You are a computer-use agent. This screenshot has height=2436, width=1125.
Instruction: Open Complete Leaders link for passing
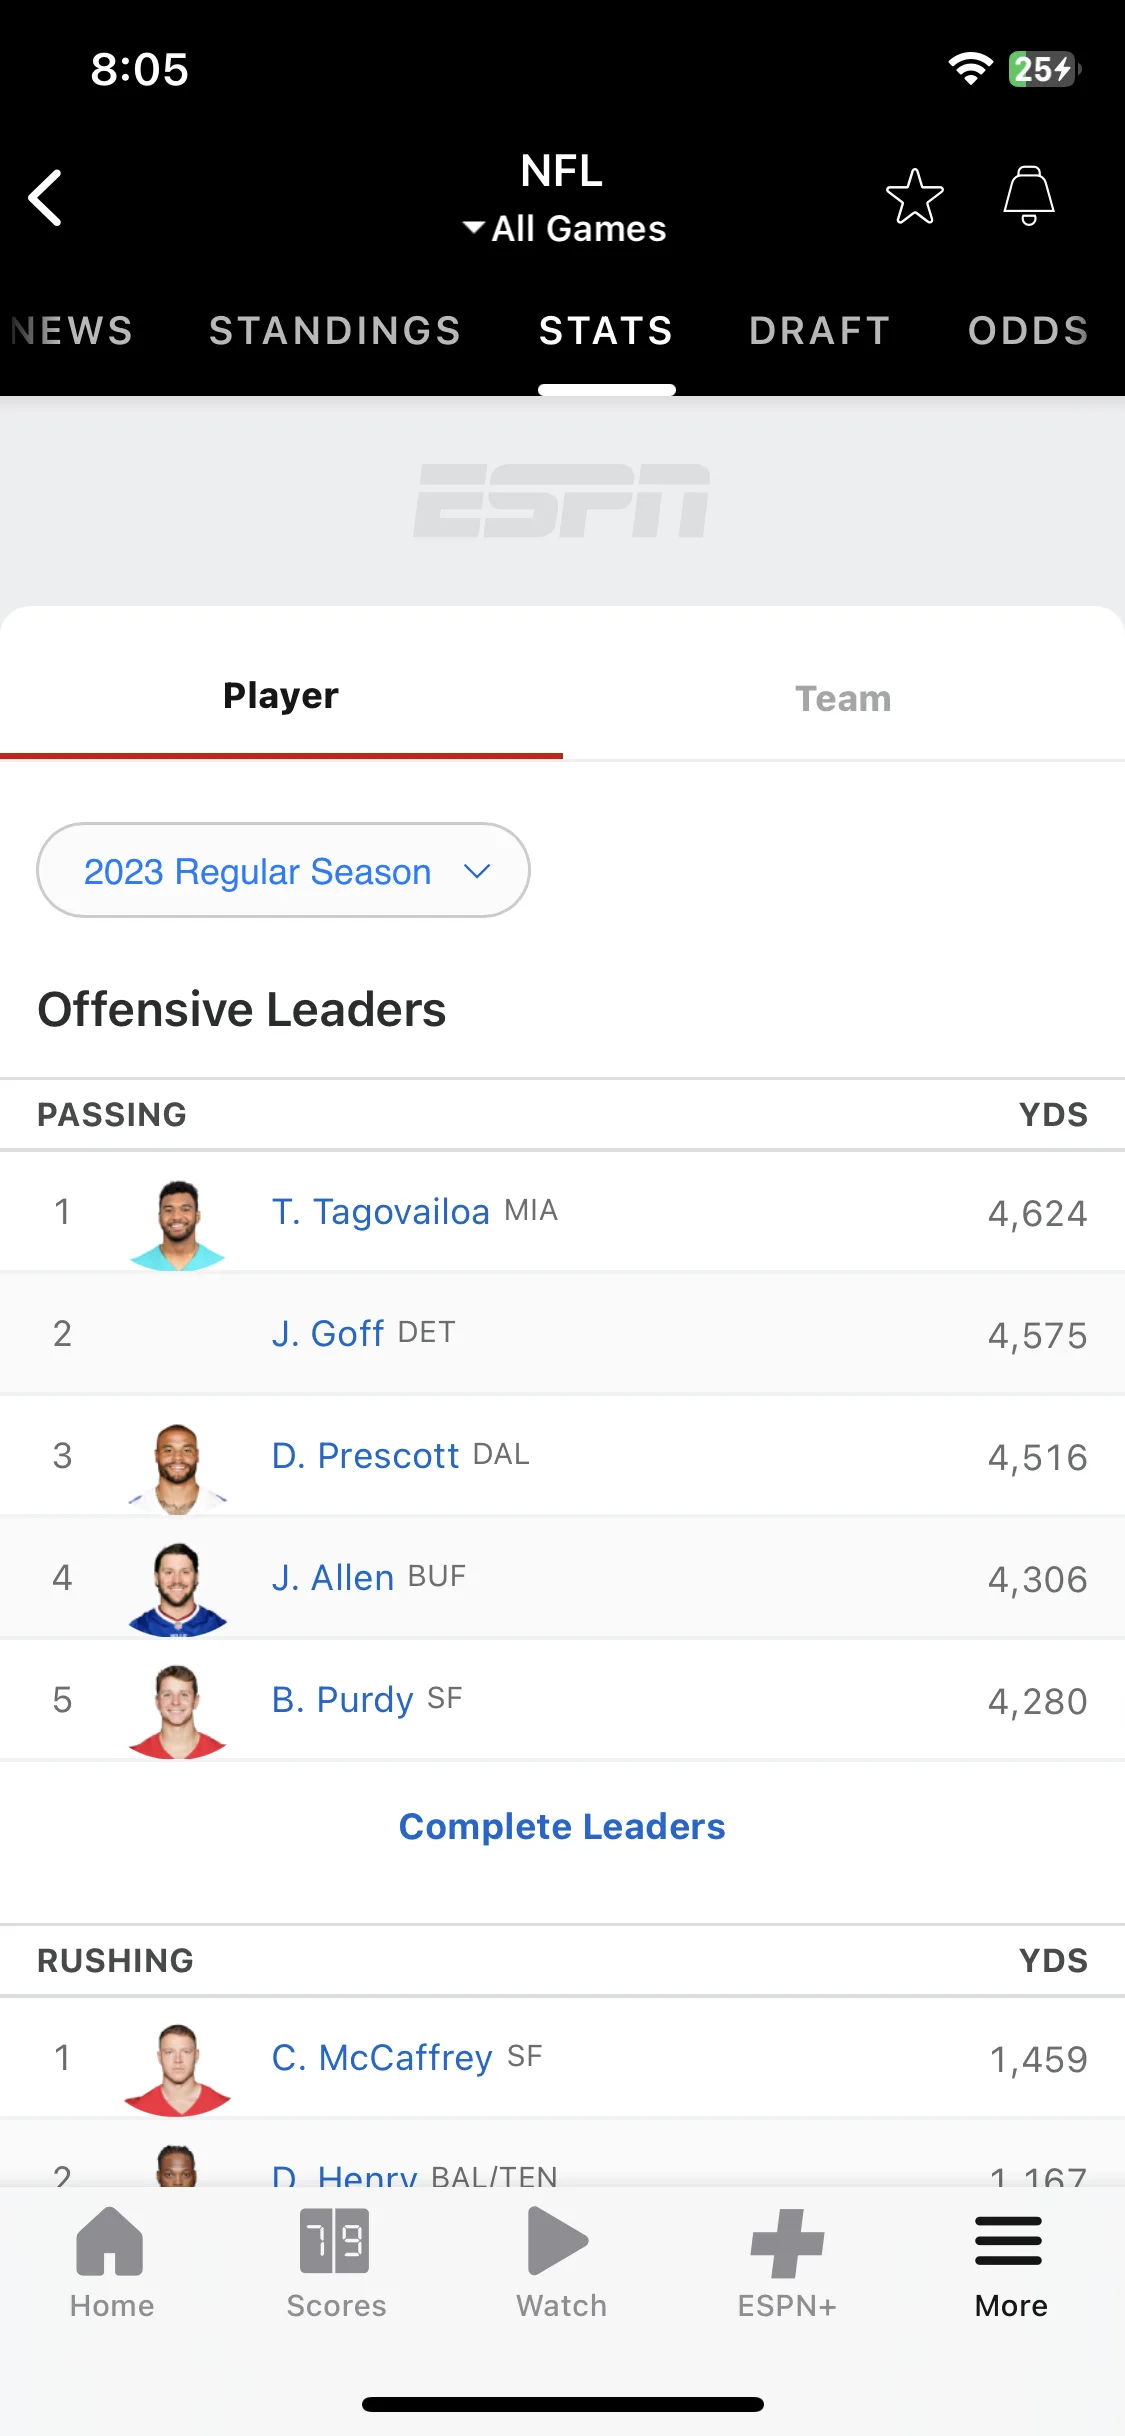(x=562, y=1826)
